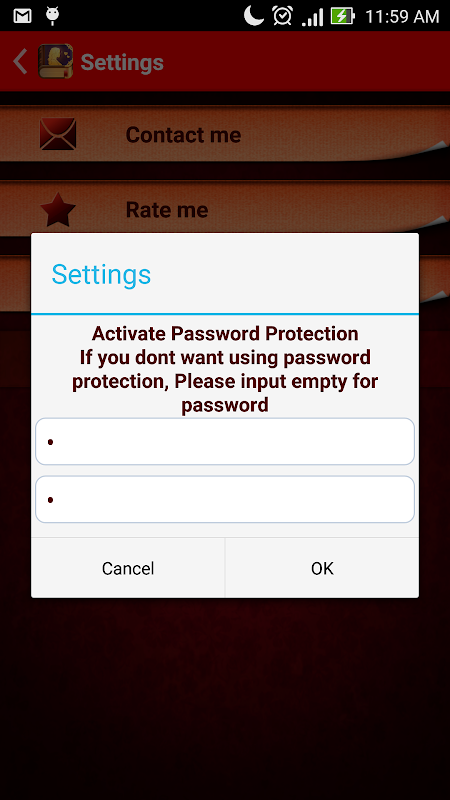Focus the first password input field
Screen dimensions: 450x800
pos(224,441)
